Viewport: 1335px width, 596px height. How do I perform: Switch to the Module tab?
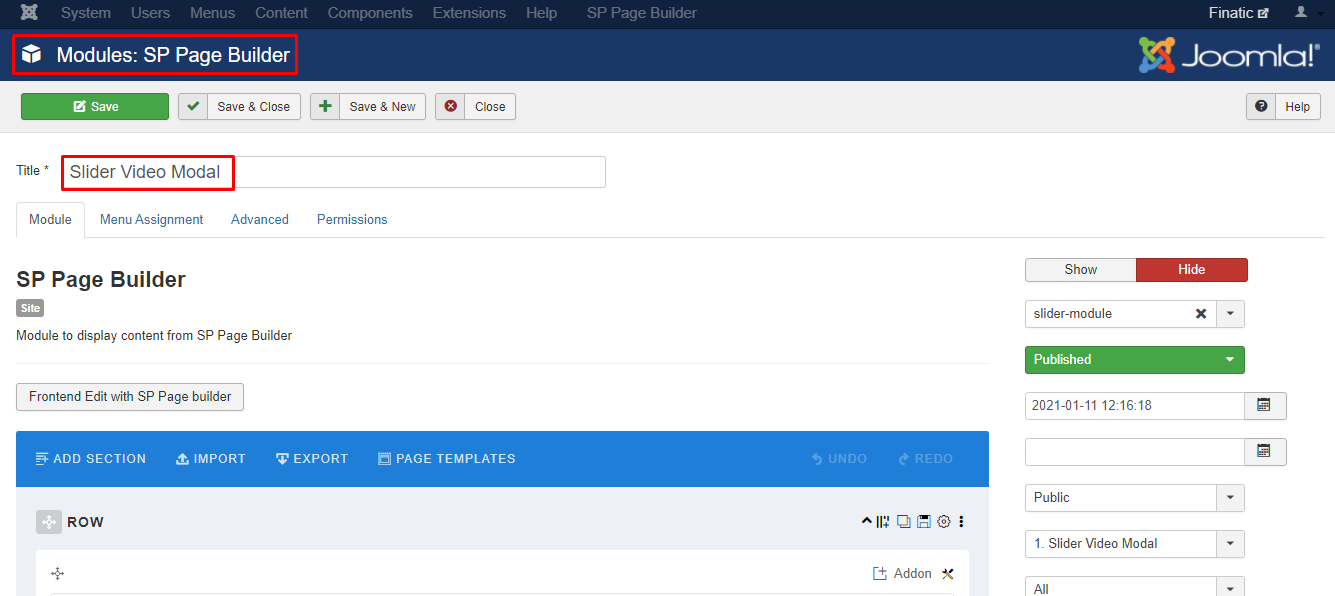(50, 220)
